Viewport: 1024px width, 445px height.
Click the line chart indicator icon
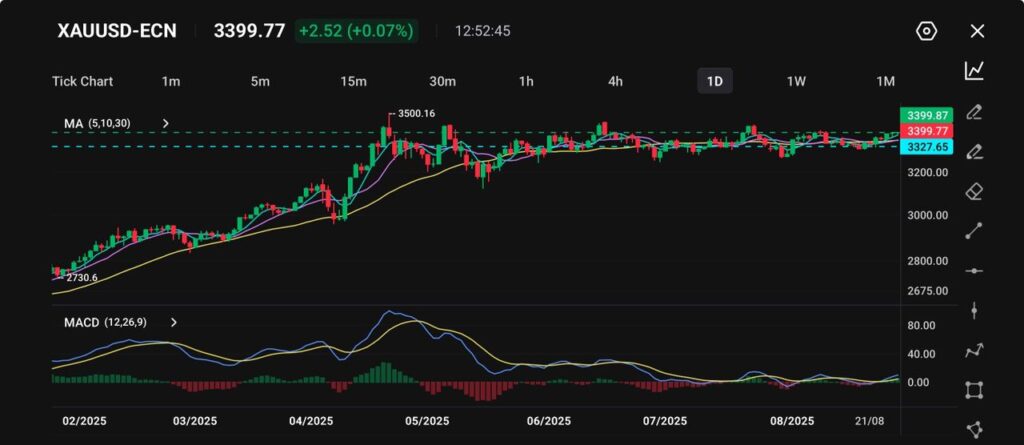[974, 71]
